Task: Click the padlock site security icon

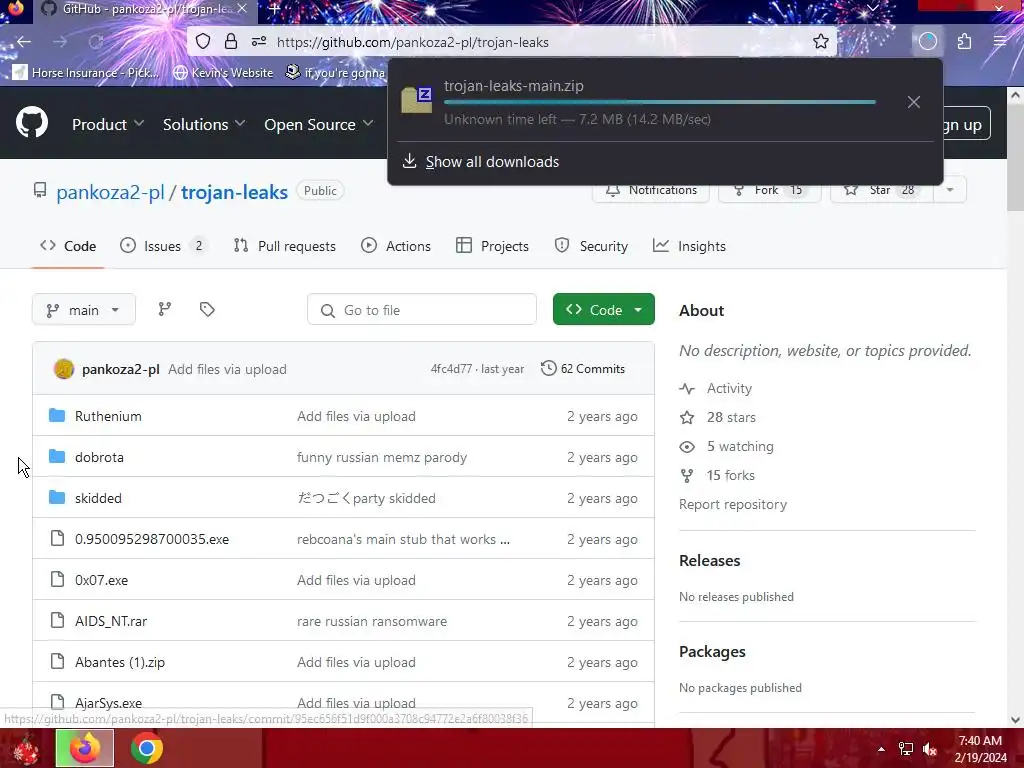Action: 231,42
